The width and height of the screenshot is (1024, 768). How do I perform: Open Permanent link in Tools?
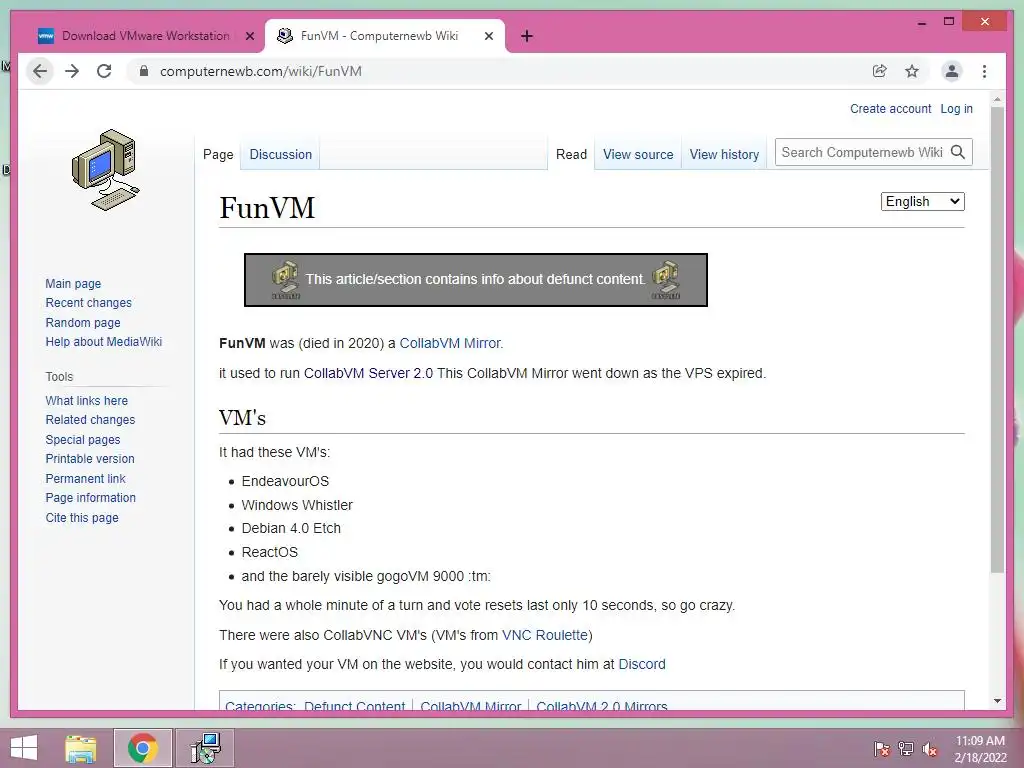[85, 479]
